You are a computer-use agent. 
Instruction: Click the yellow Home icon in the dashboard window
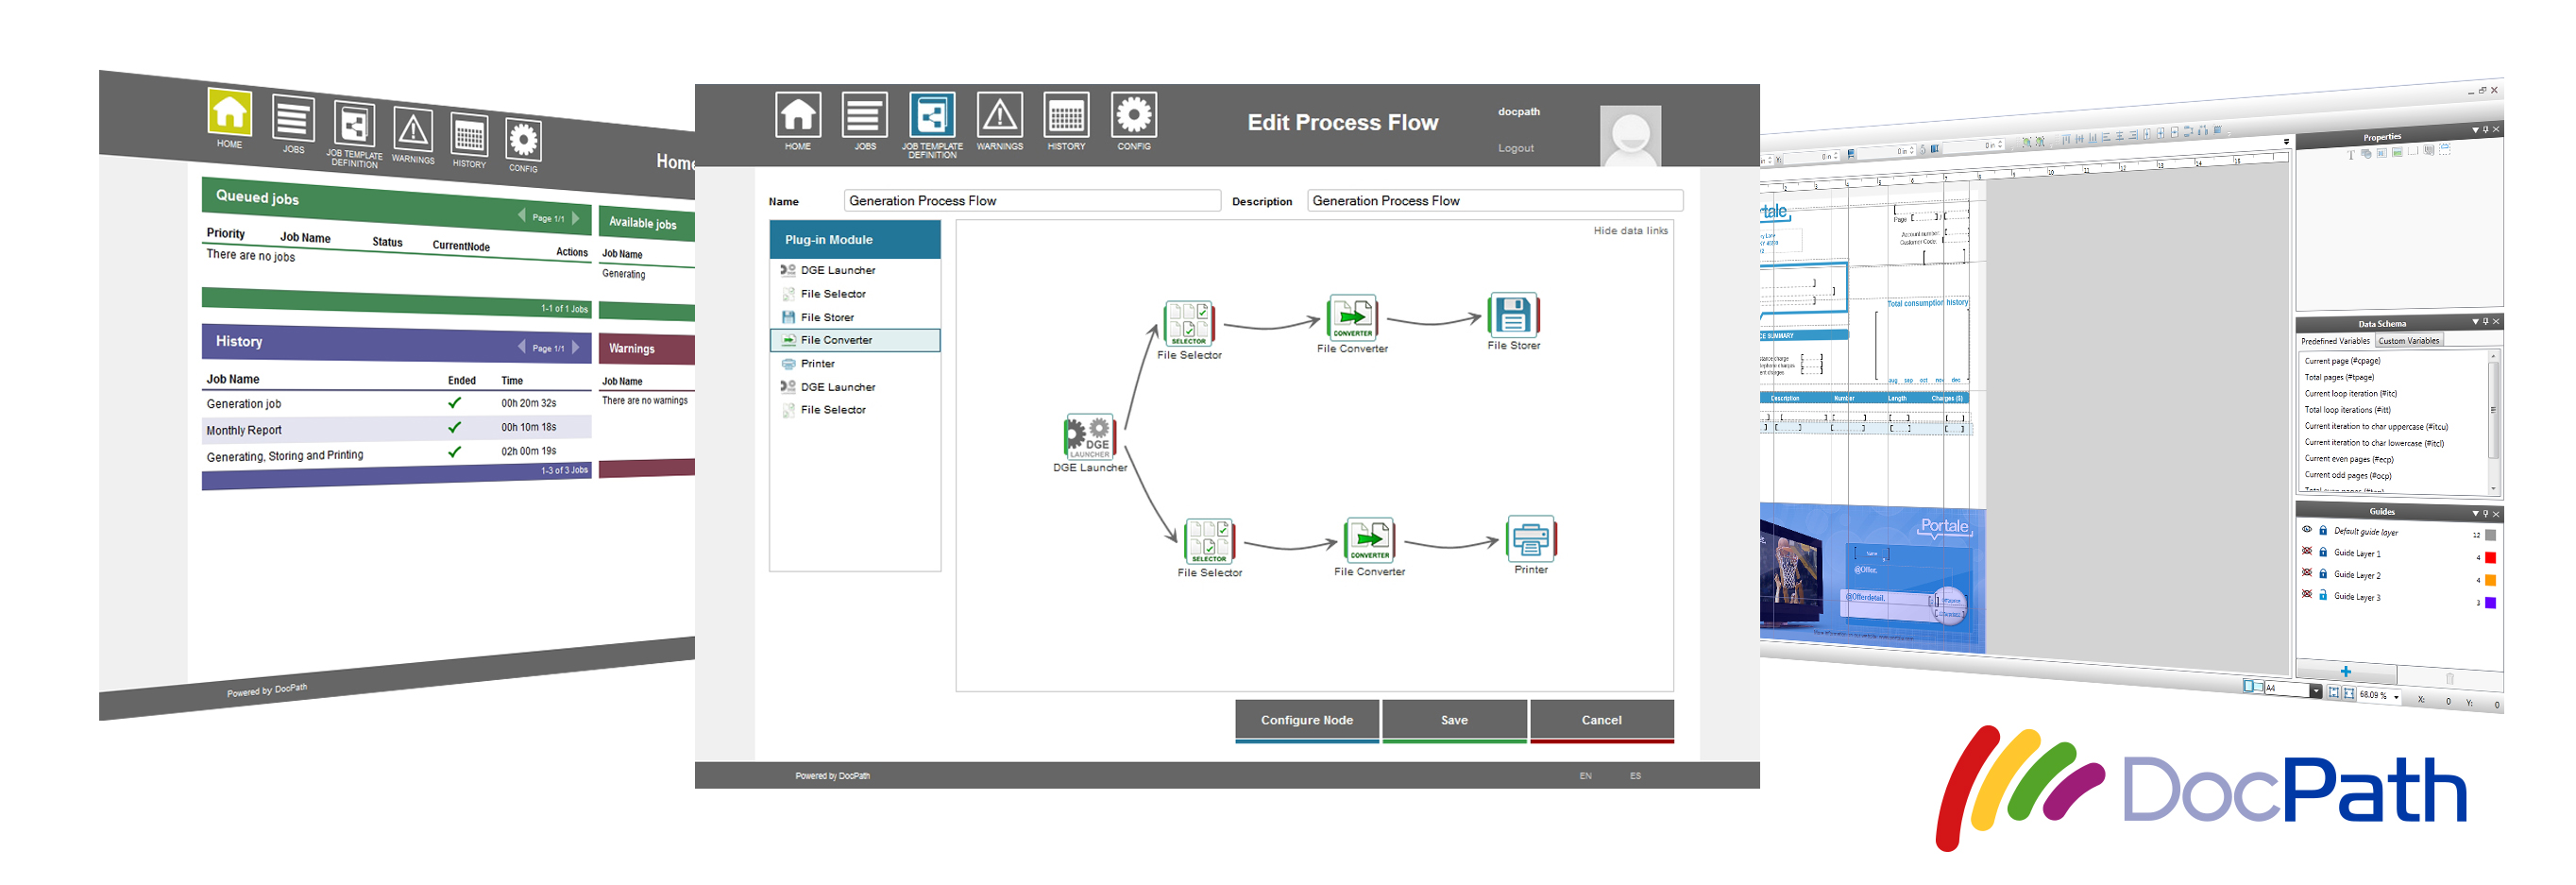click(229, 111)
